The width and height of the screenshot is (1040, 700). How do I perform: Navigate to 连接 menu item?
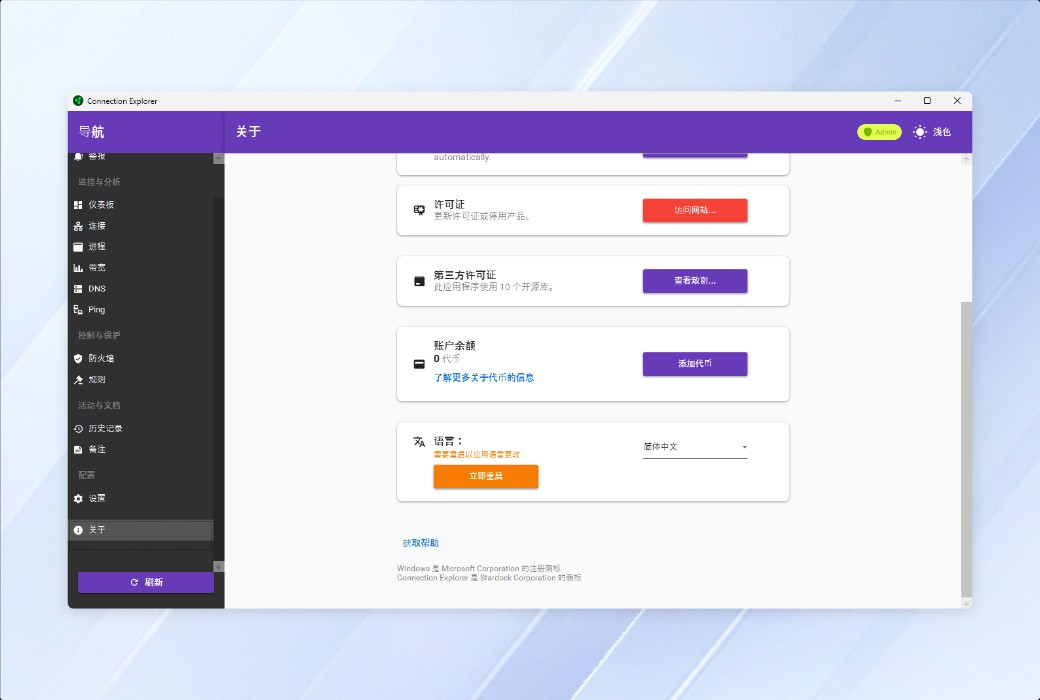pyautogui.click(x=141, y=226)
